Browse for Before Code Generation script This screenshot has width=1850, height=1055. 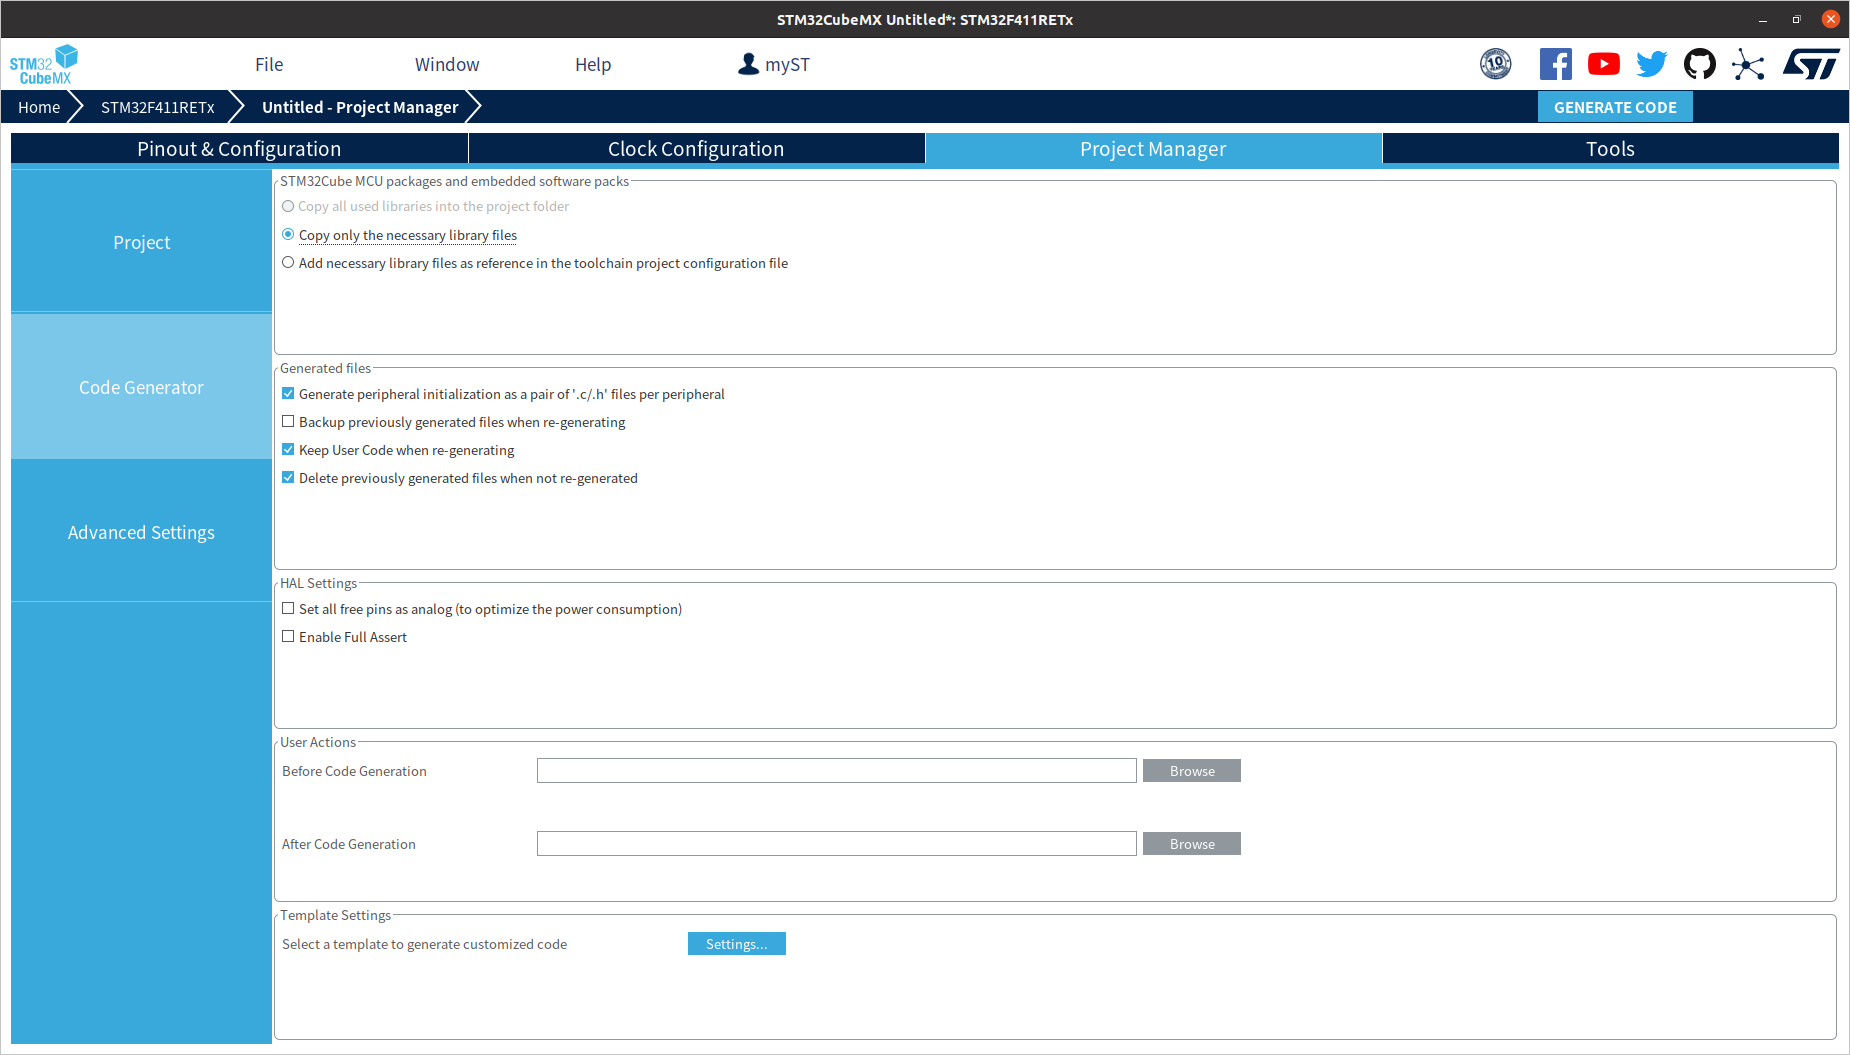(x=1192, y=771)
